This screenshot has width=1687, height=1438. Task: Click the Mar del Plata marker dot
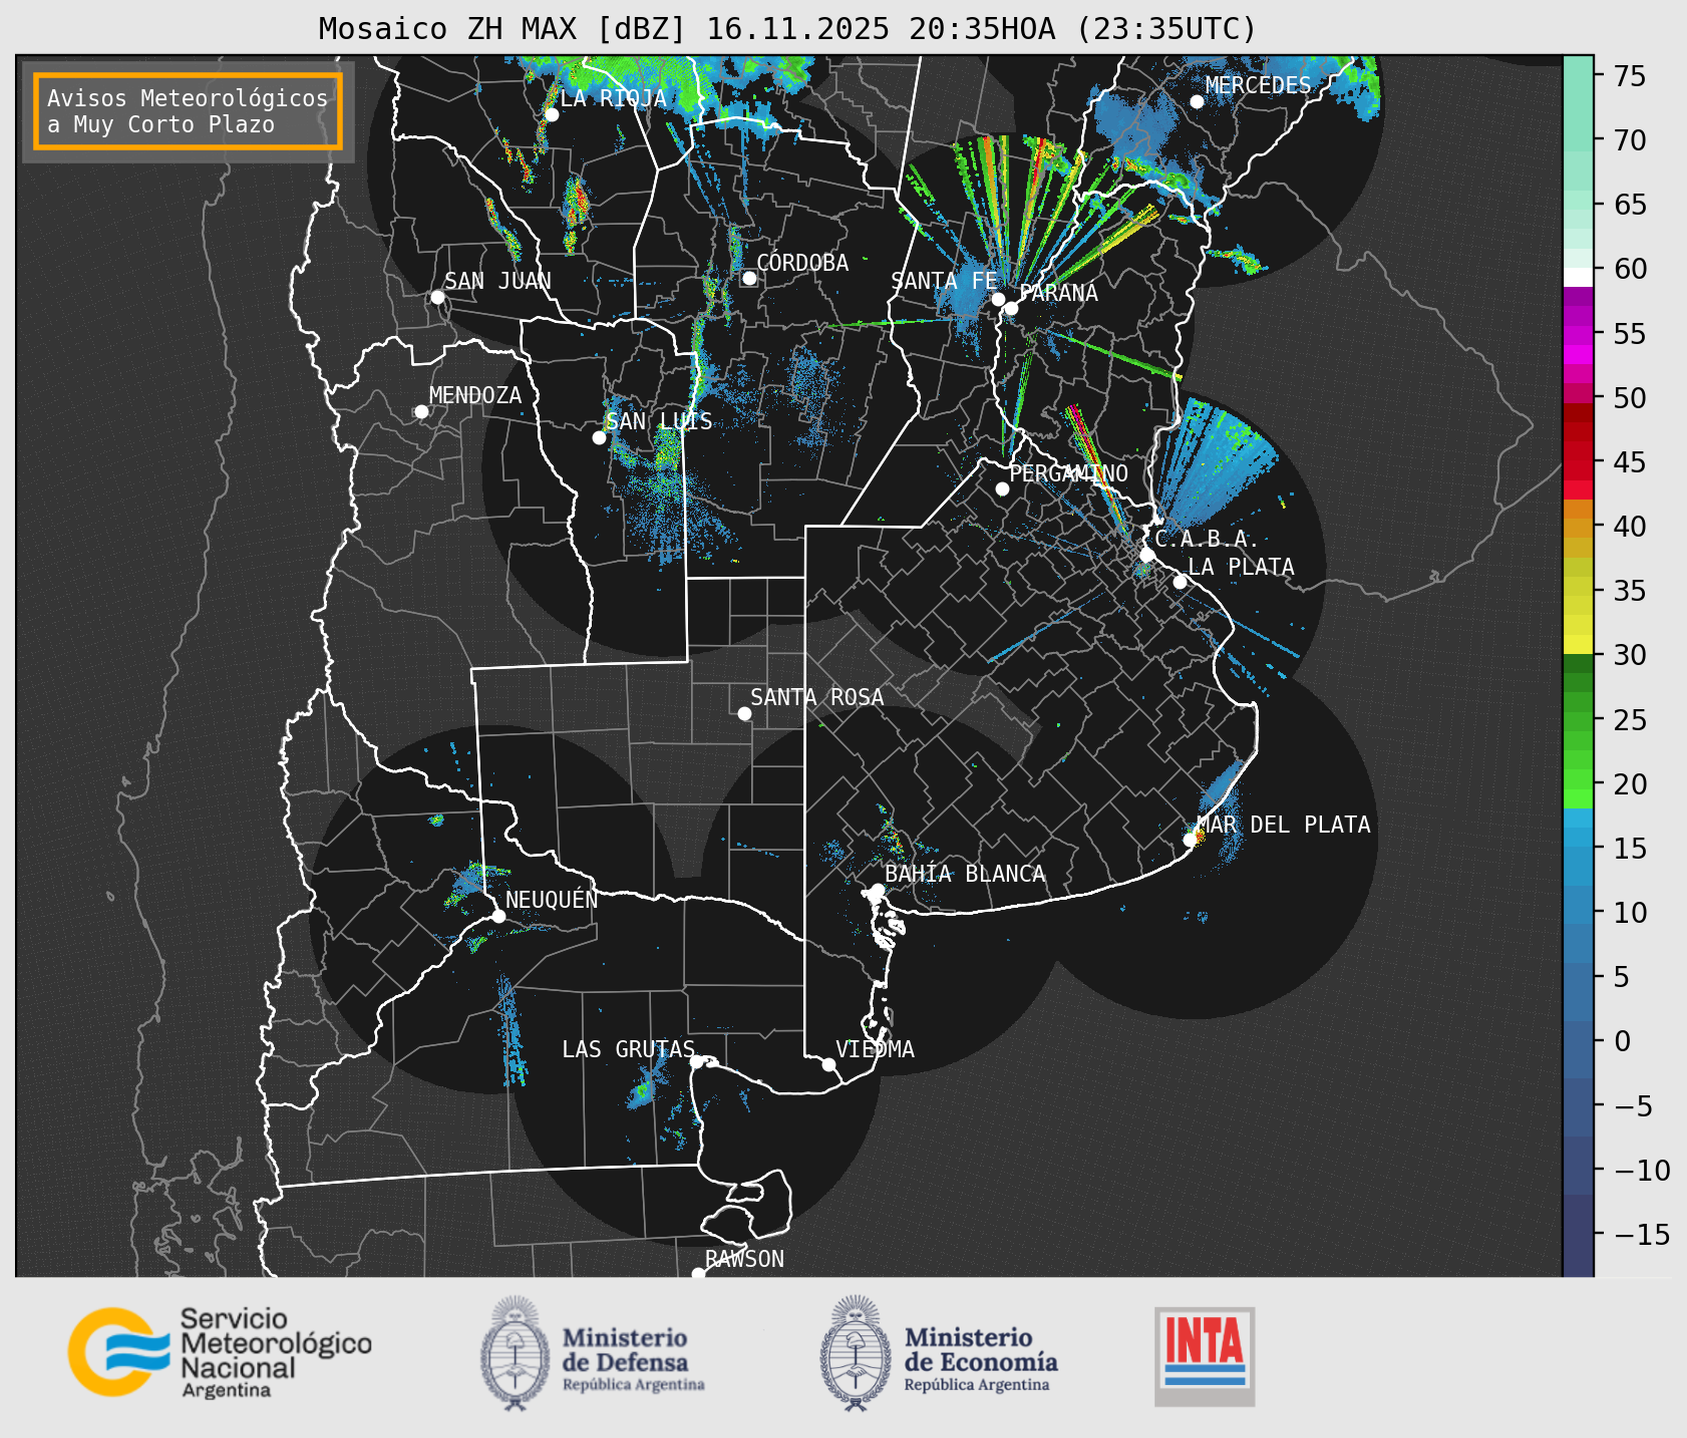[1190, 840]
